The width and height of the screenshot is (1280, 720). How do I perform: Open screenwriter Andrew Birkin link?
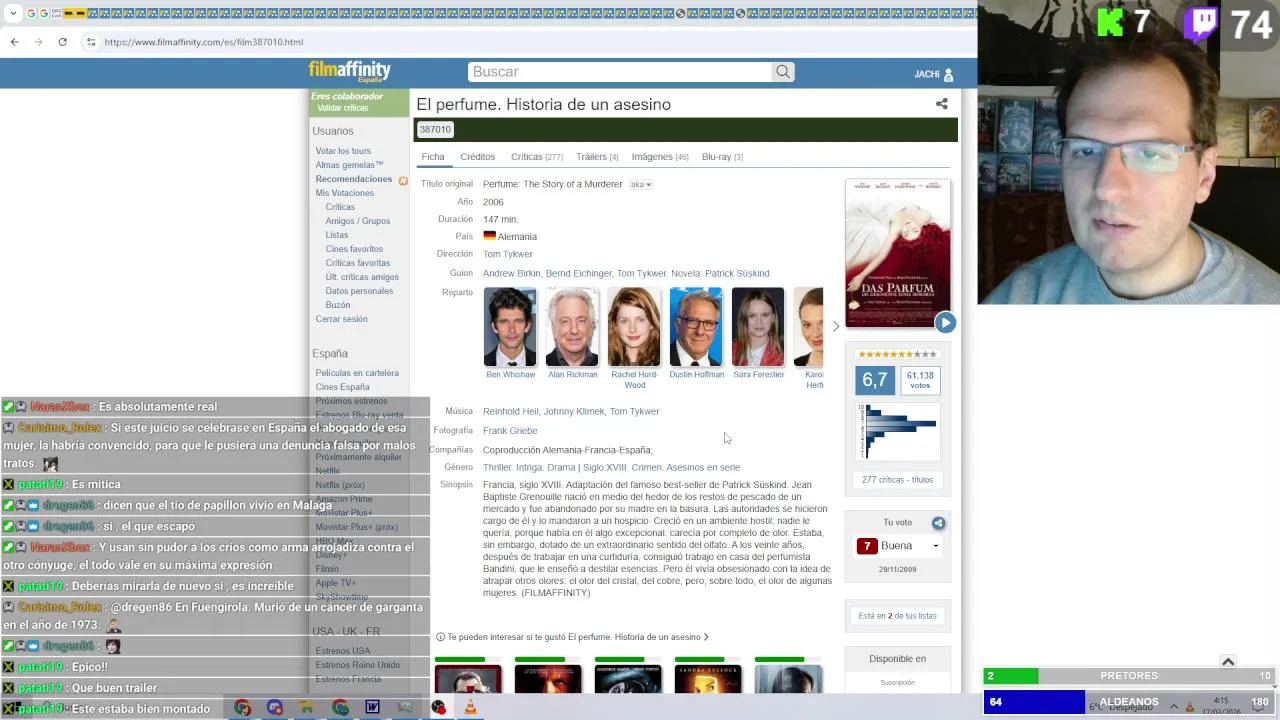pos(511,273)
